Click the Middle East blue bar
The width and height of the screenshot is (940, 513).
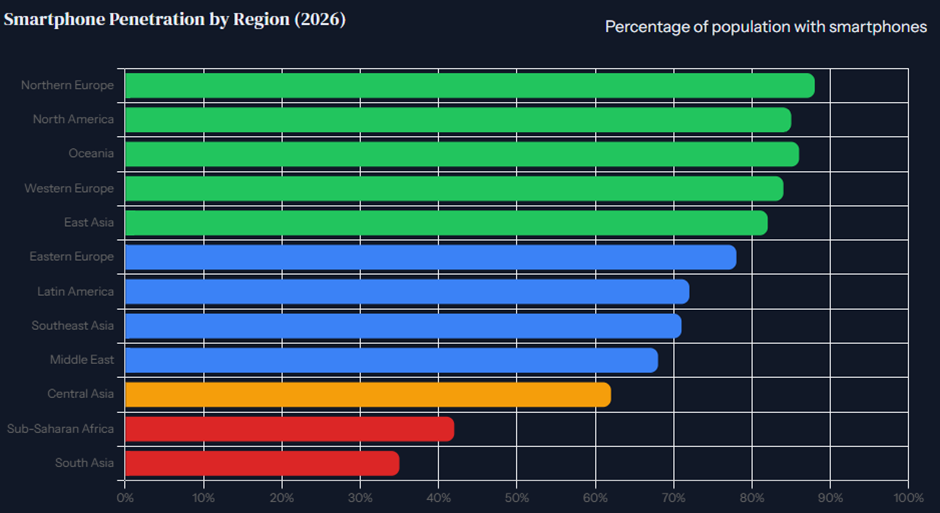(391, 360)
